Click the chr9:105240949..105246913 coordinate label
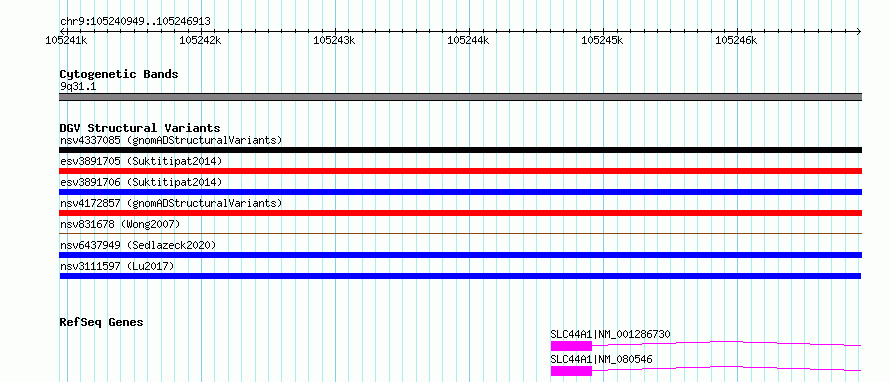The width and height of the screenshot is (890, 382). click(135, 22)
